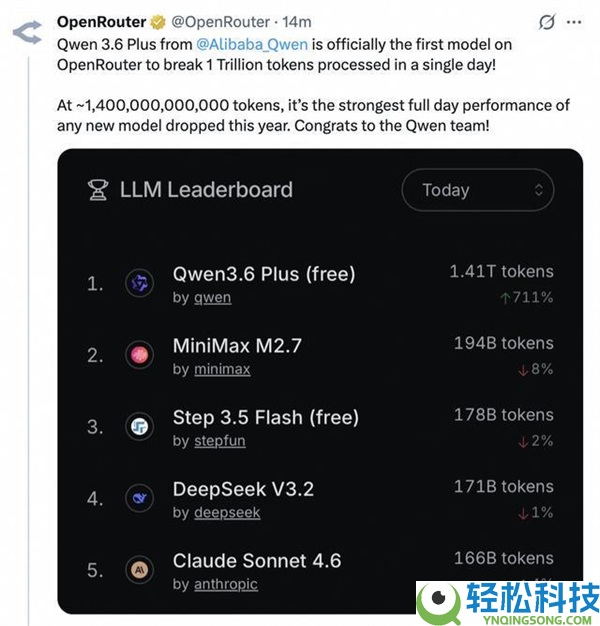Open the three-dot more options menu

pyautogui.click(x=573, y=21)
